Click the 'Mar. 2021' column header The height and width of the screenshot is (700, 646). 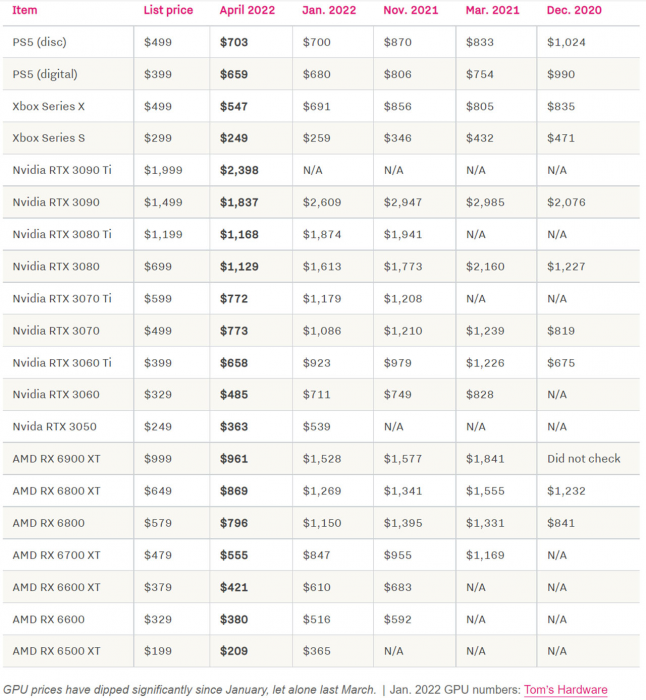(492, 10)
